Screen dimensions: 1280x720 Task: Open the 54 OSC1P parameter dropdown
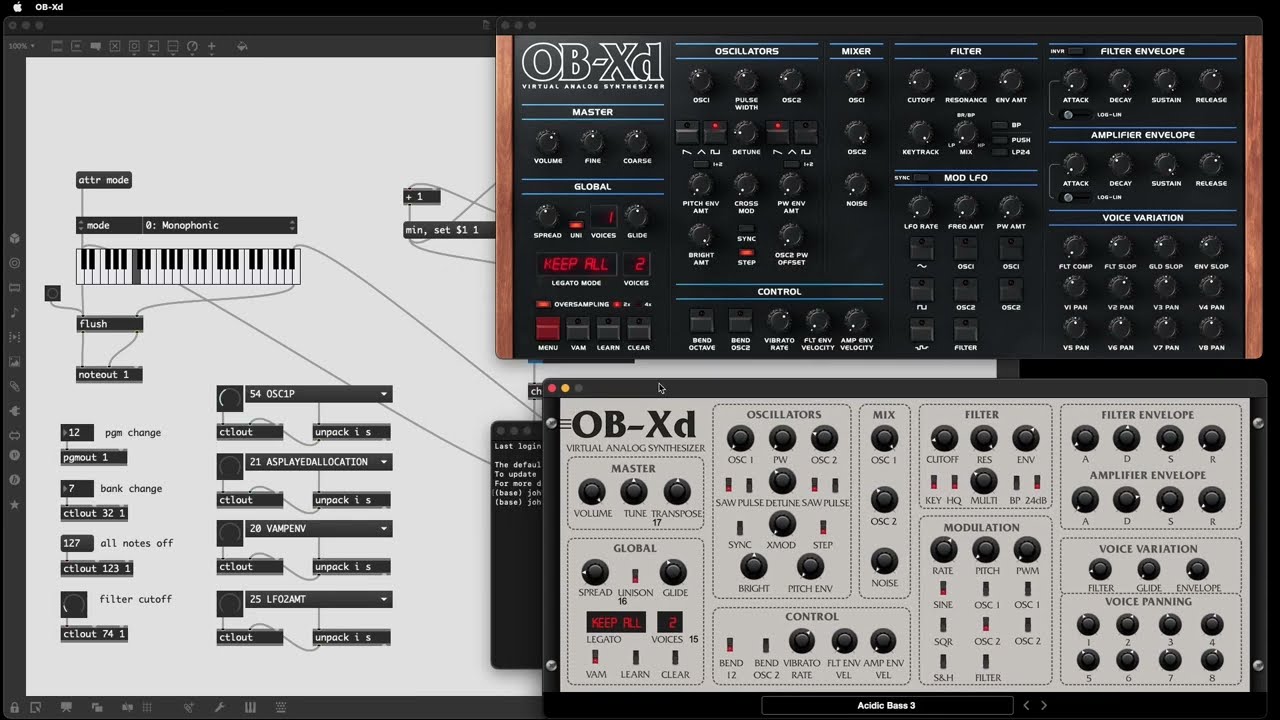[x=318, y=394]
